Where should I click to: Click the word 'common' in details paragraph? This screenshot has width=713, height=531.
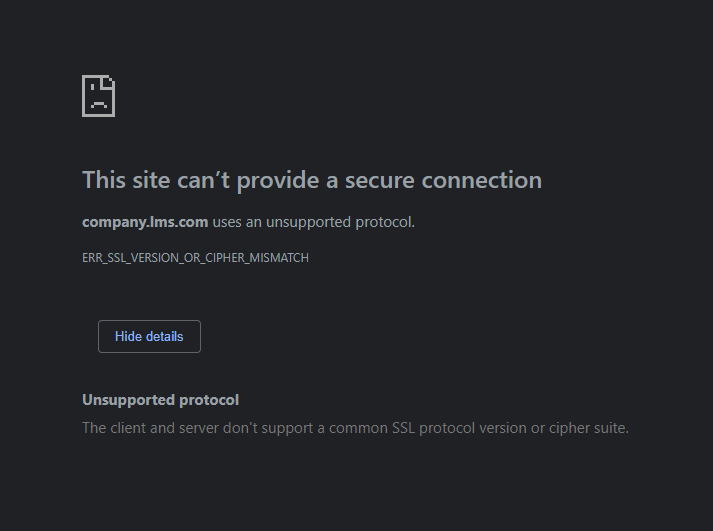point(358,428)
